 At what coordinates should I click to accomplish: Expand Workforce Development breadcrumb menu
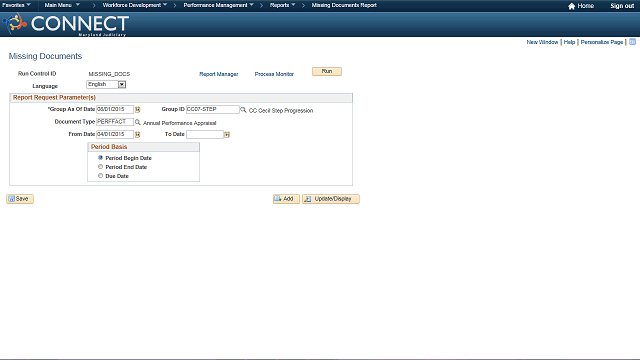point(135,5)
